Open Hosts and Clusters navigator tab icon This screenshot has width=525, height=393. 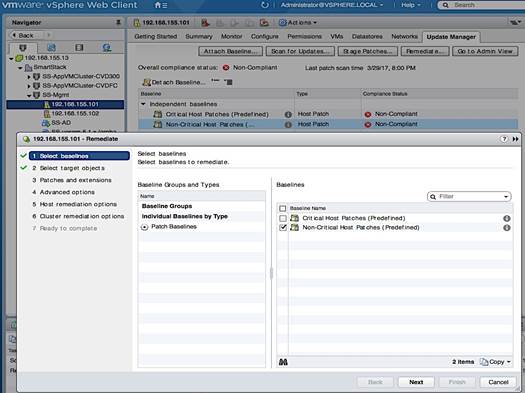tap(23, 48)
